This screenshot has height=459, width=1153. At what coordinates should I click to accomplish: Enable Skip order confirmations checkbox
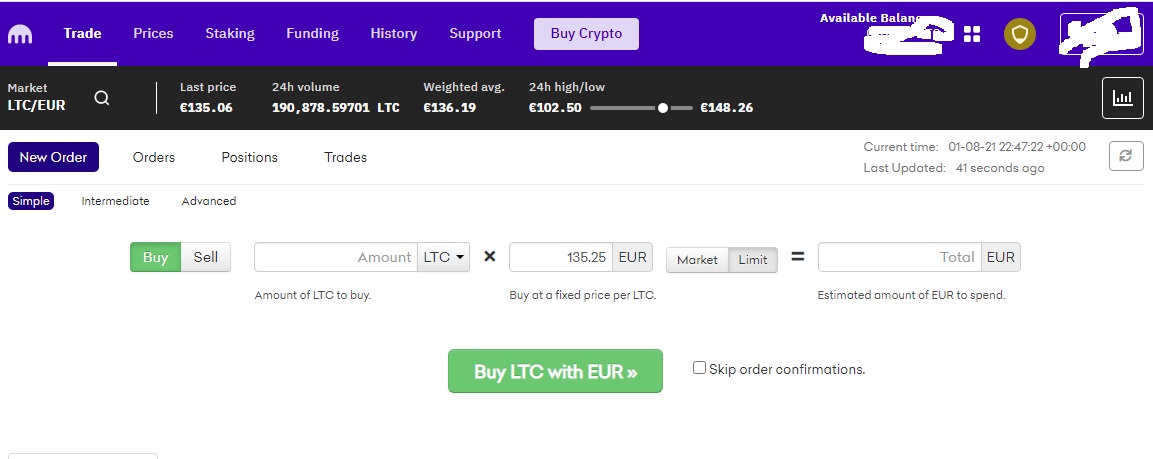pos(699,368)
